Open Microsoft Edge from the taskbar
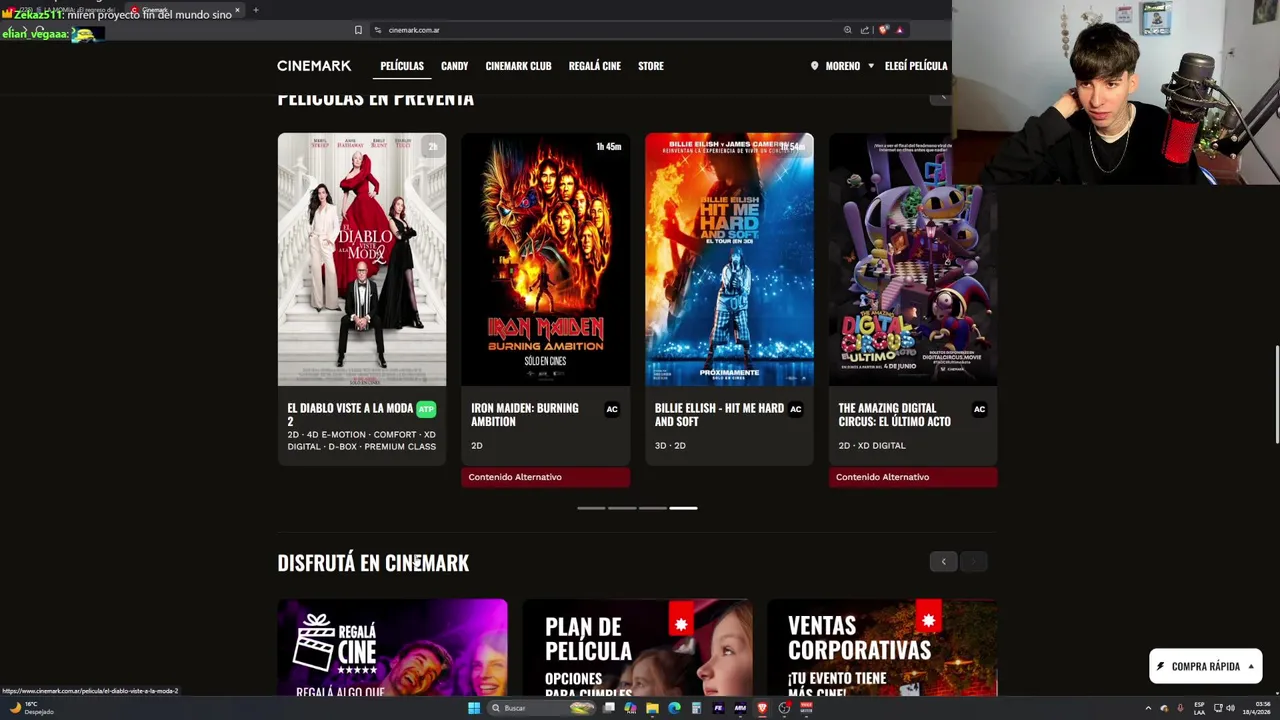Image resolution: width=1280 pixels, height=720 pixels. point(674,708)
